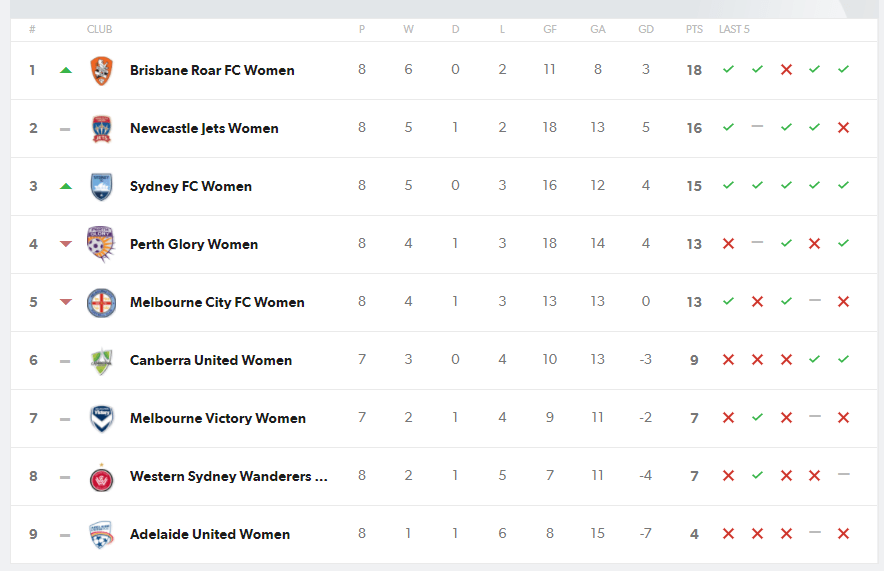This screenshot has width=884, height=571.
Task: Select the Adelaide United Women team name
Action: point(210,534)
